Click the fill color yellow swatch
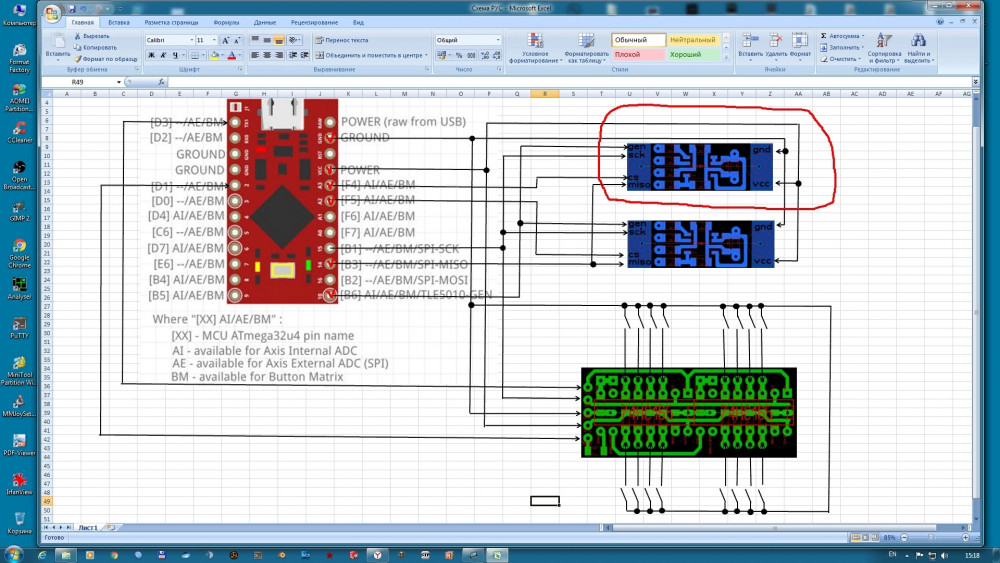 214,55
